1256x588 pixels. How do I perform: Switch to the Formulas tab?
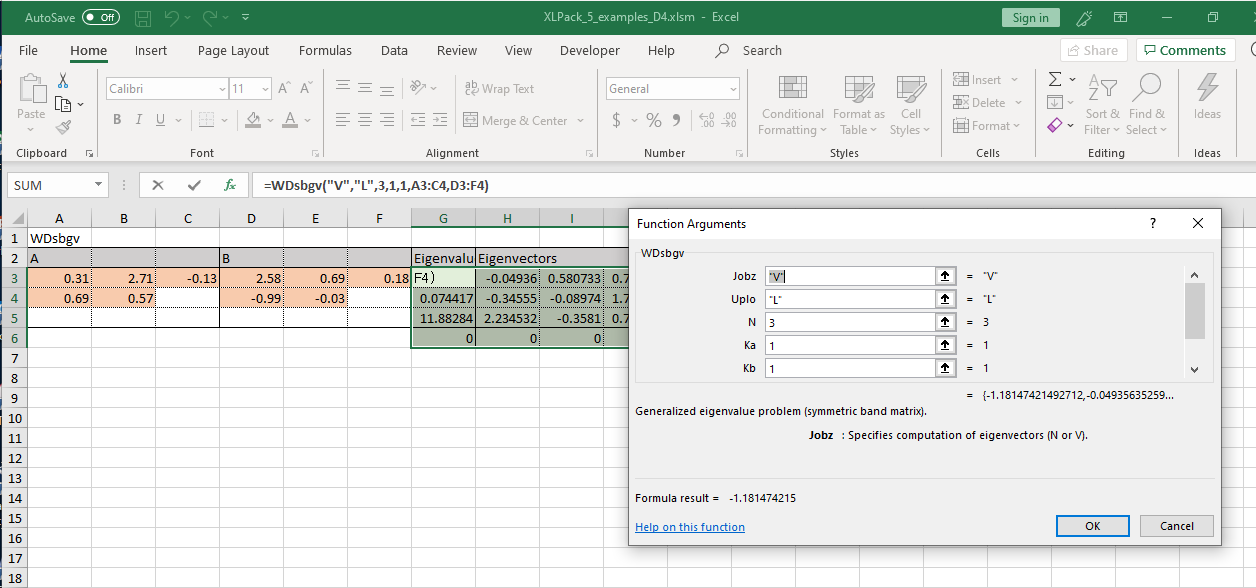(325, 50)
